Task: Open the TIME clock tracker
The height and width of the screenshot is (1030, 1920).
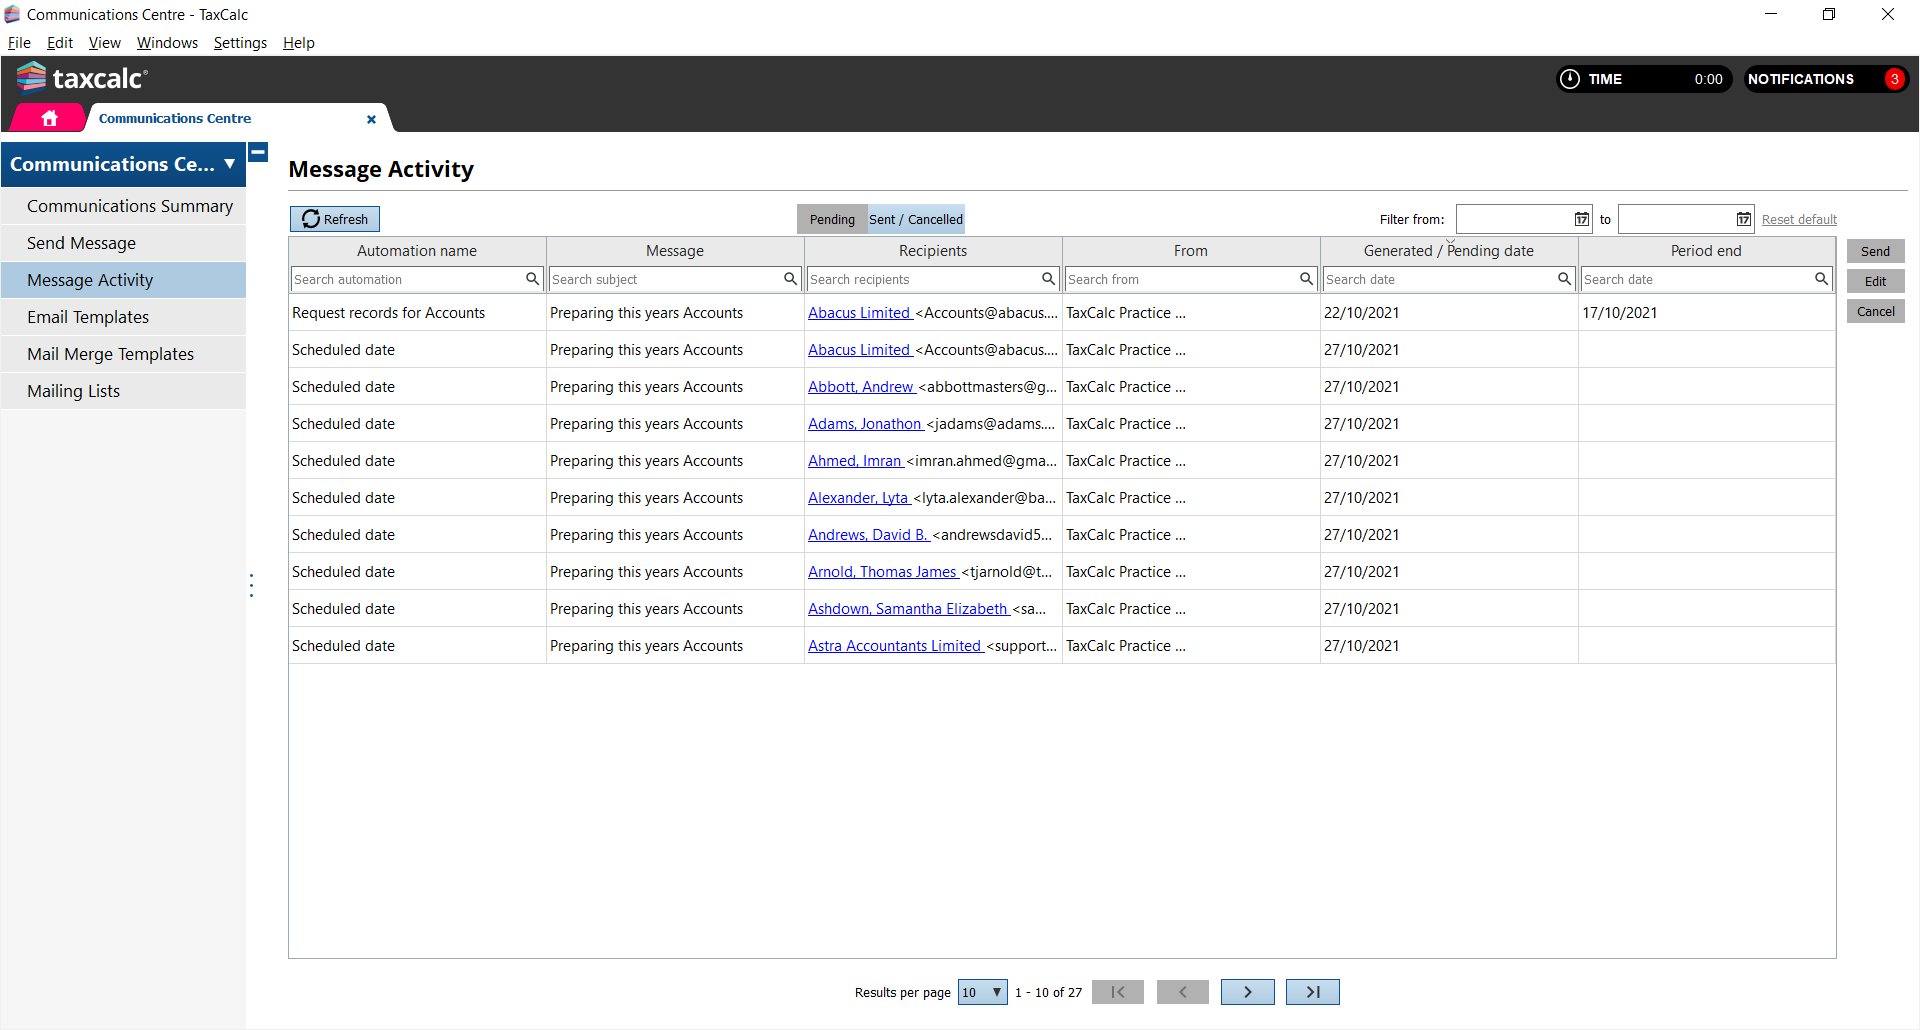Action: click(x=1645, y=79)
